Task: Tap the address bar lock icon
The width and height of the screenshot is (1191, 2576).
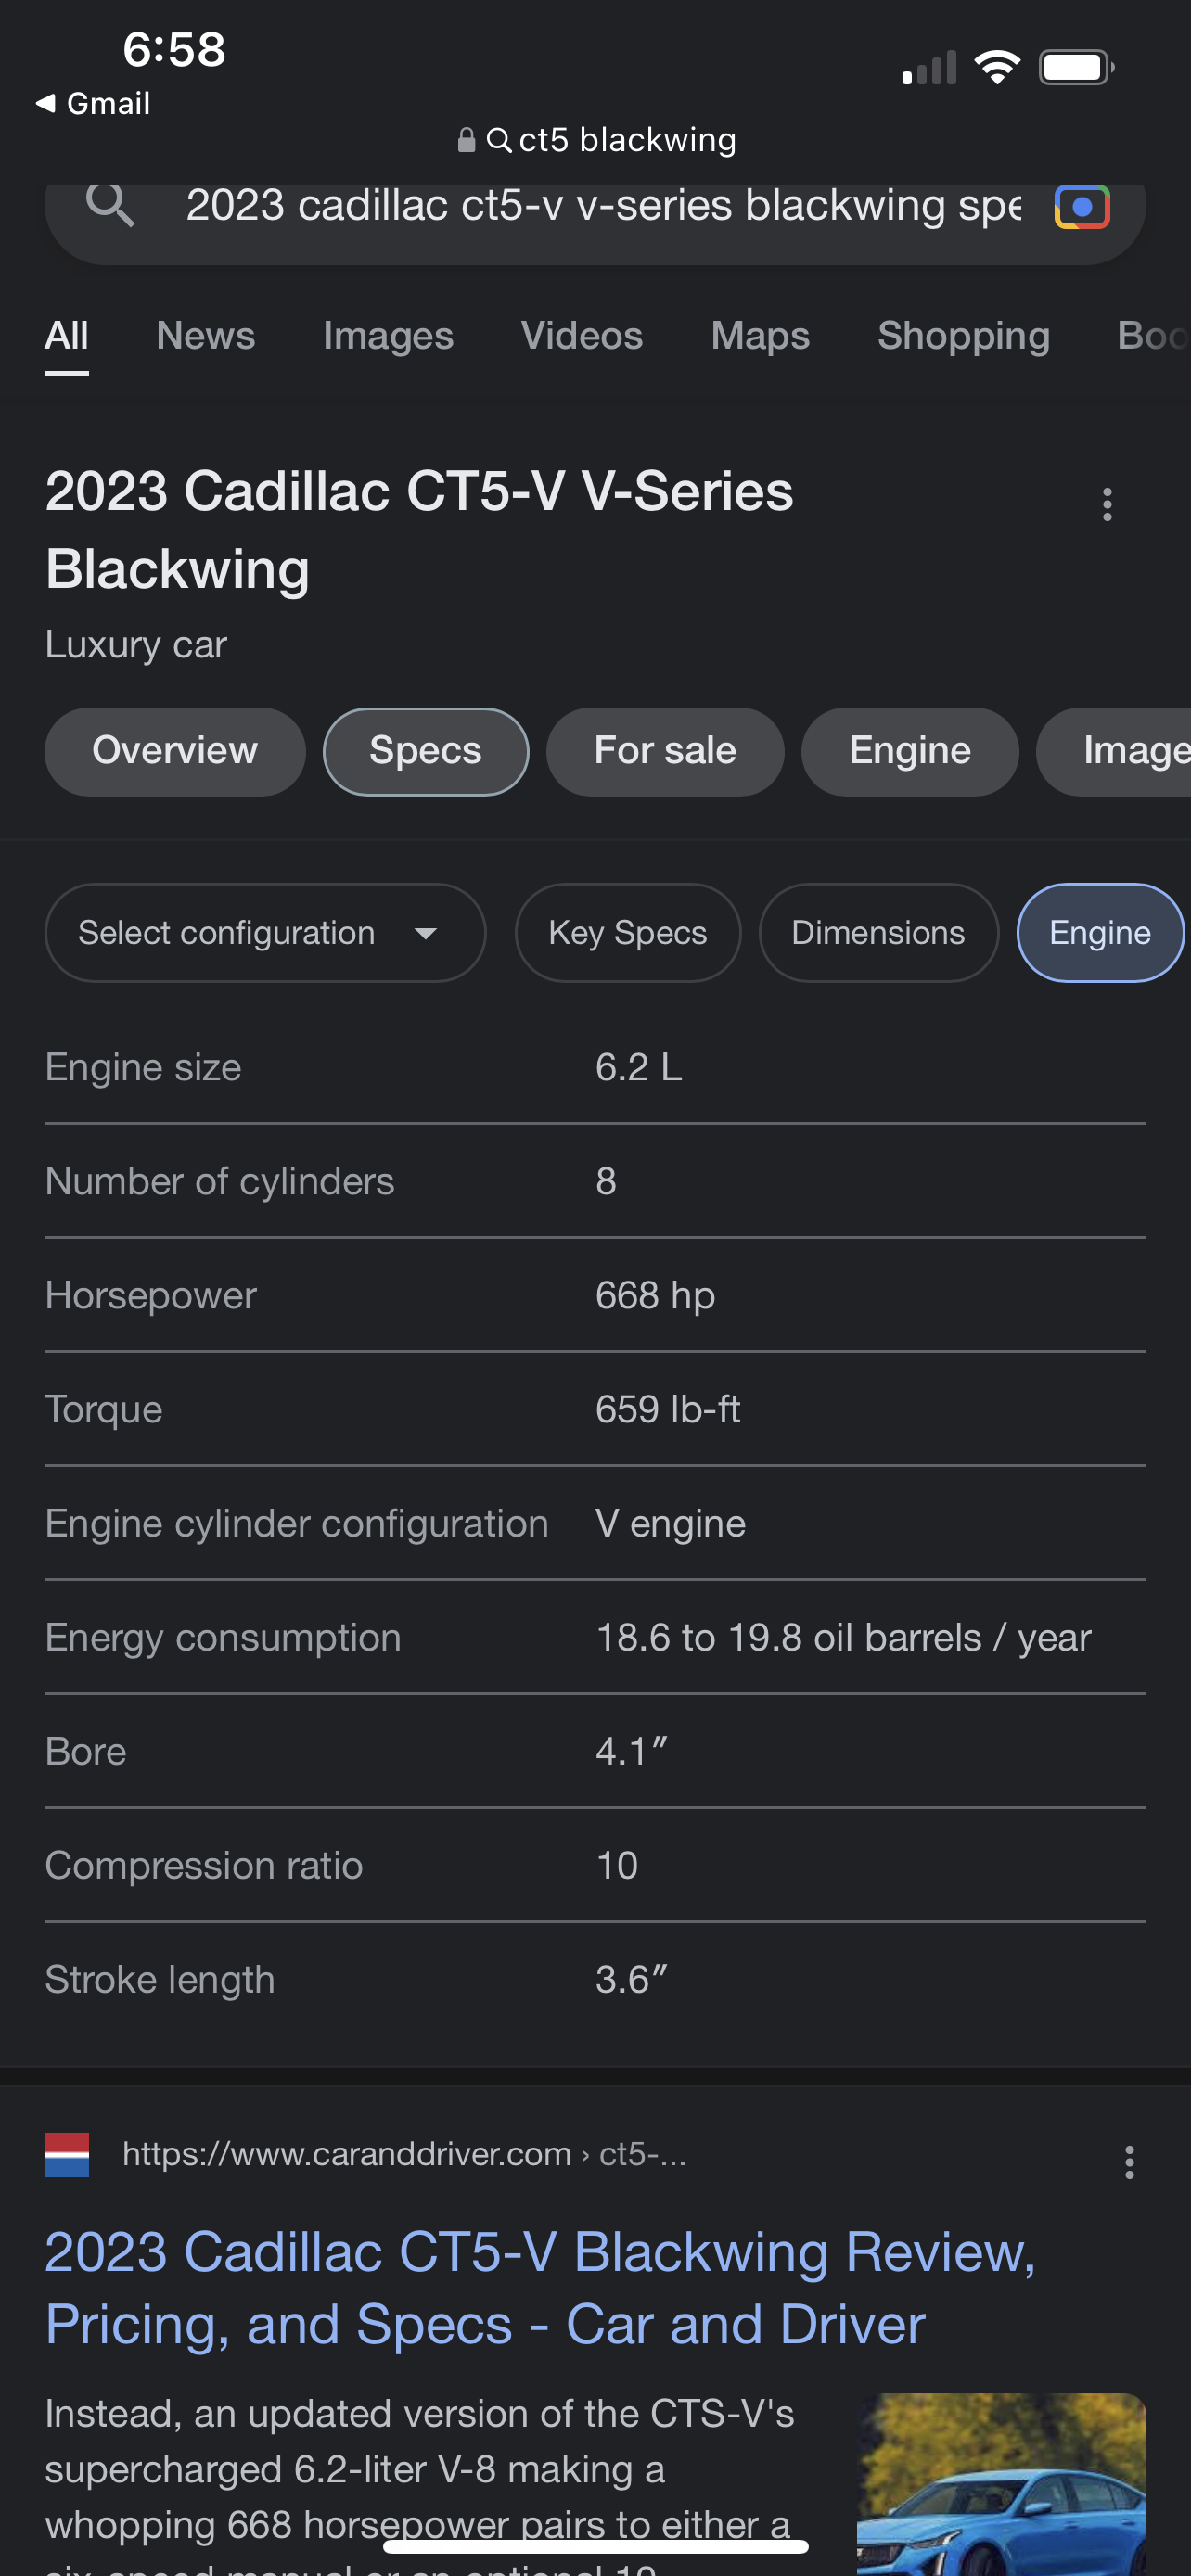Action: coord(466,140)
